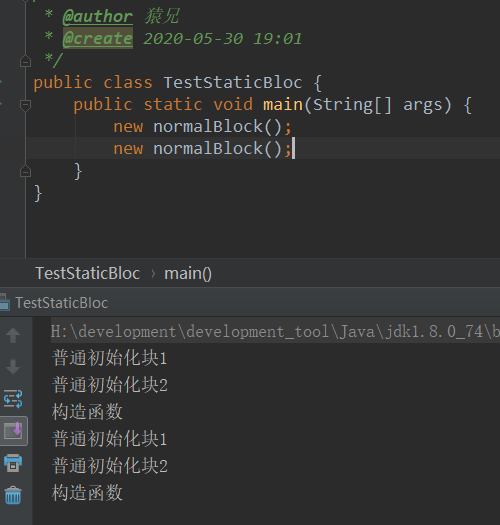This screenshot has height=525, width=500.
Task: Click String[] args parameter in main signature
Action: 382,104
